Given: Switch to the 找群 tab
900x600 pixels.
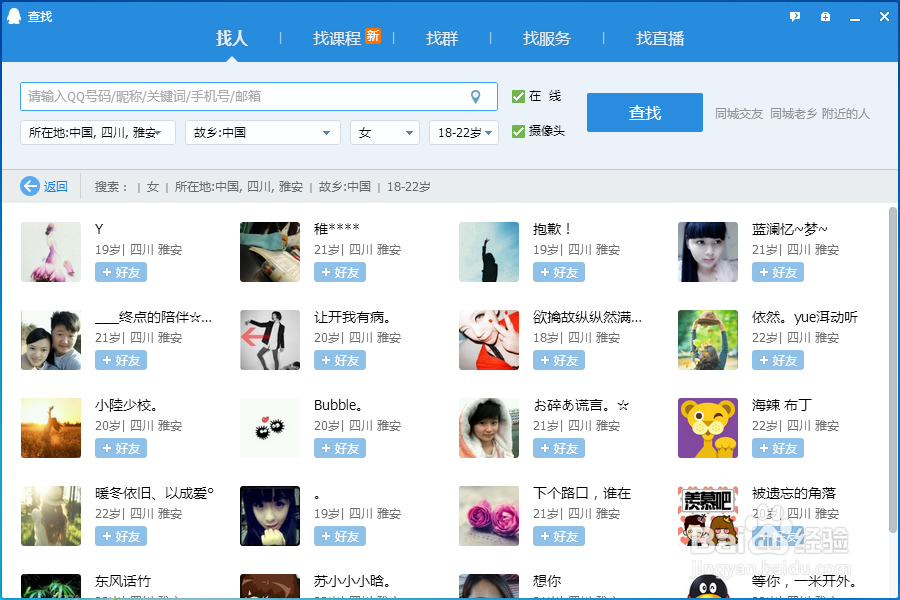Looking at the screenshot, I should point(442,38).
